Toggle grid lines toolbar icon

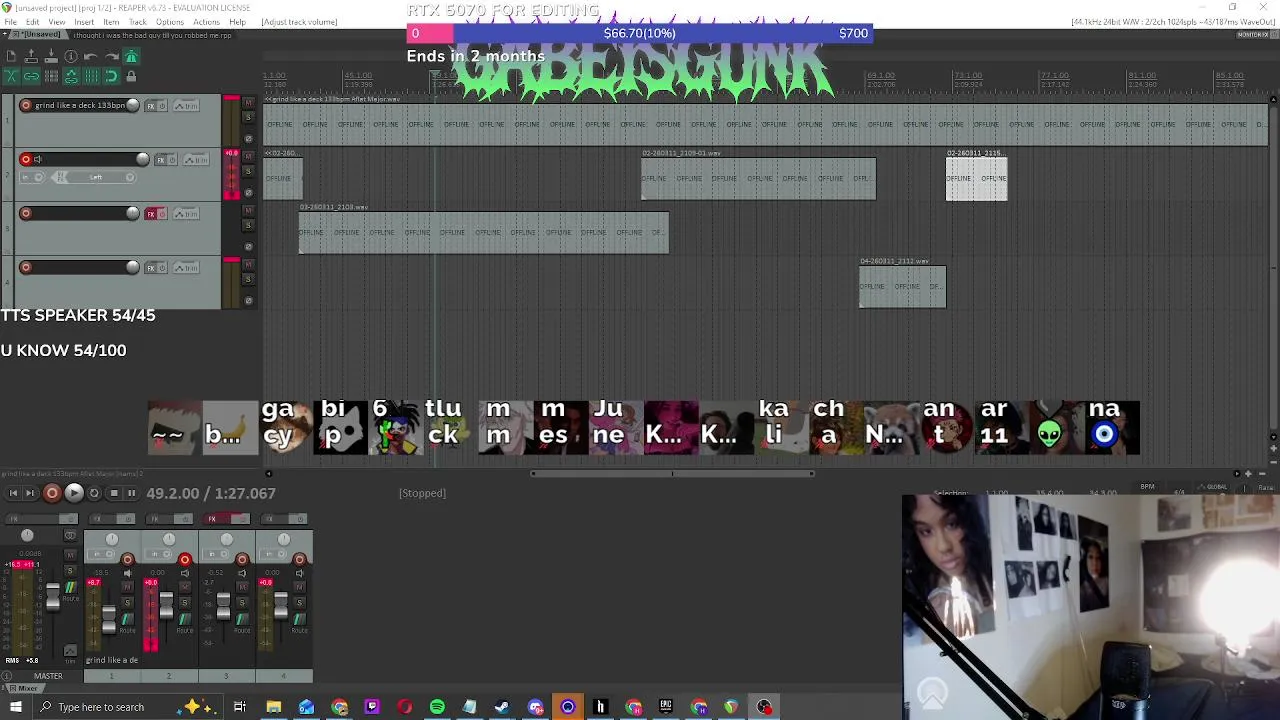[91, 76]
